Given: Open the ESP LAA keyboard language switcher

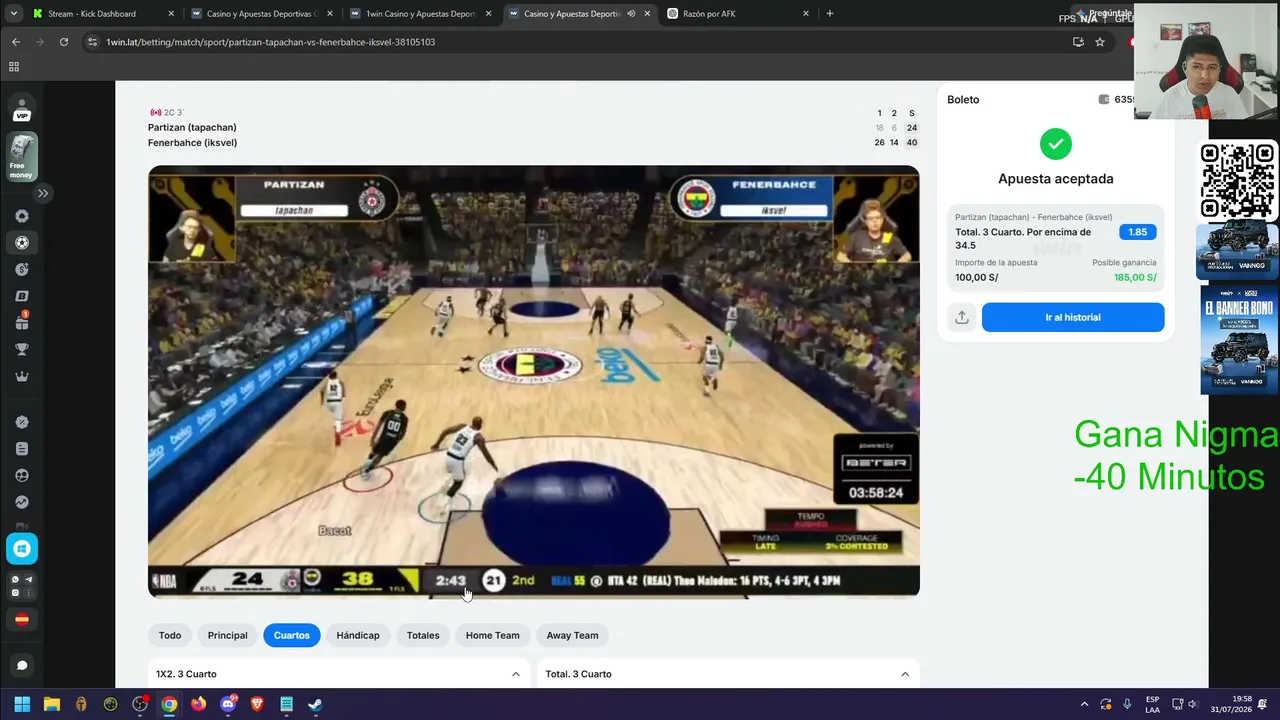Looking at the screenshot, I should coord(1153,704).
